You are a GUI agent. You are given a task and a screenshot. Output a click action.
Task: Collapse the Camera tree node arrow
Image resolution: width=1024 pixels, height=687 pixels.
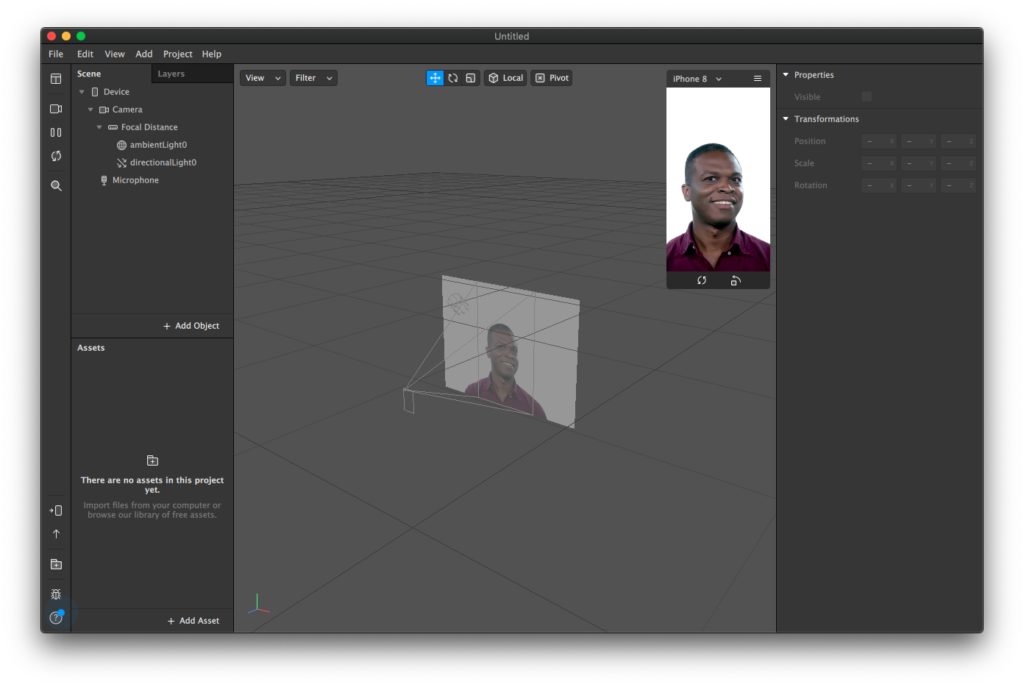coord(90,110)
